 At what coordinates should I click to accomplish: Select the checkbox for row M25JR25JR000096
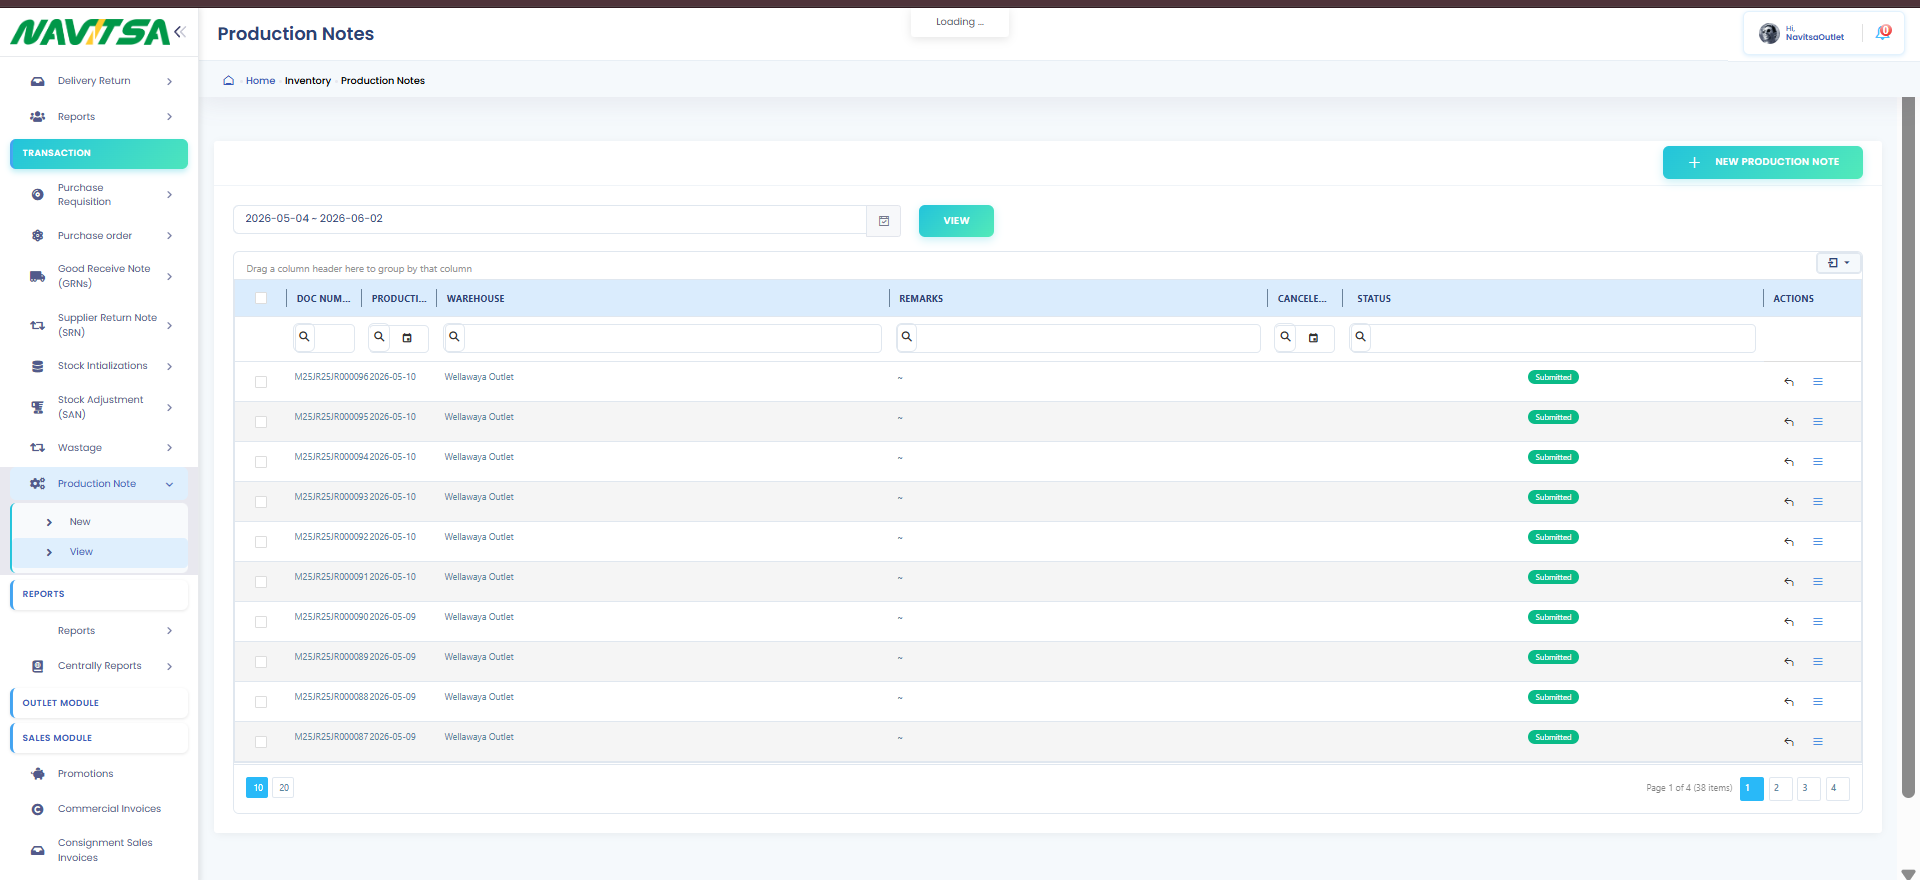point(261,382)
